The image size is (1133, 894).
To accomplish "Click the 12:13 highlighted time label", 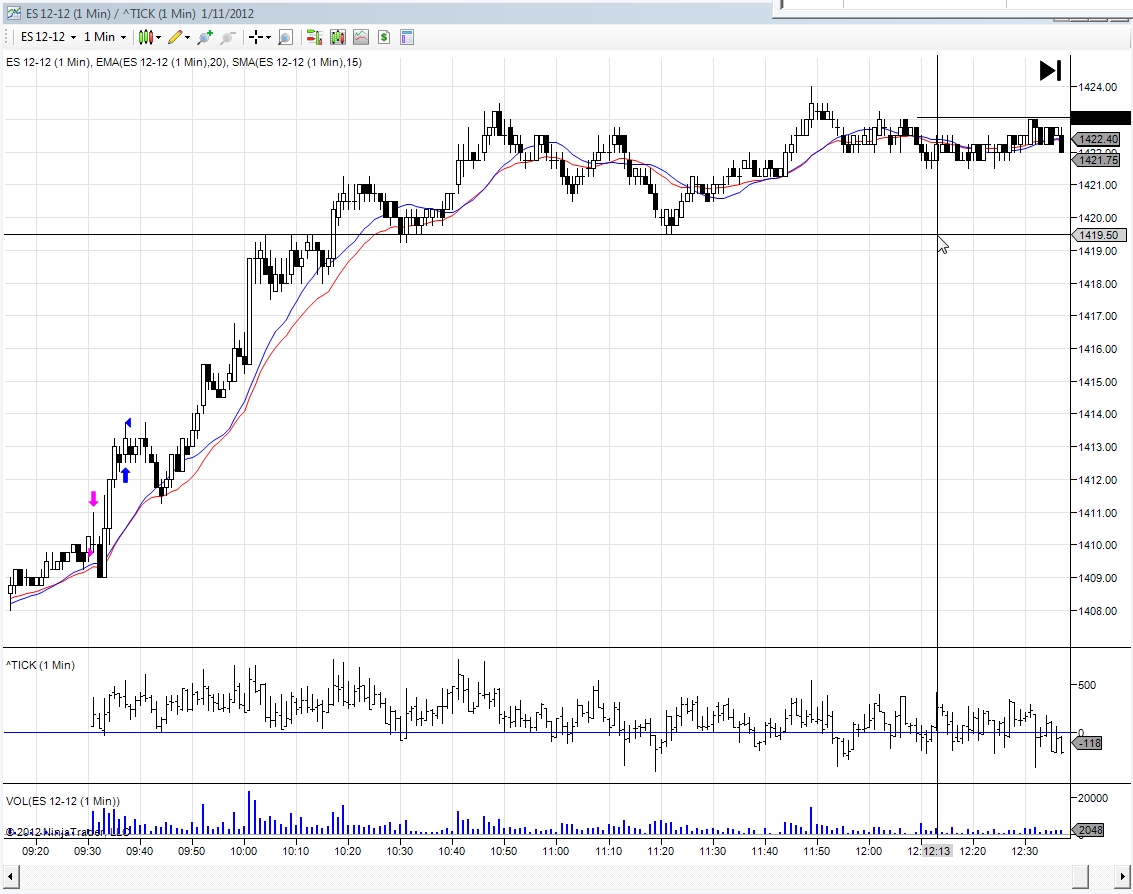I will point(936,851).
